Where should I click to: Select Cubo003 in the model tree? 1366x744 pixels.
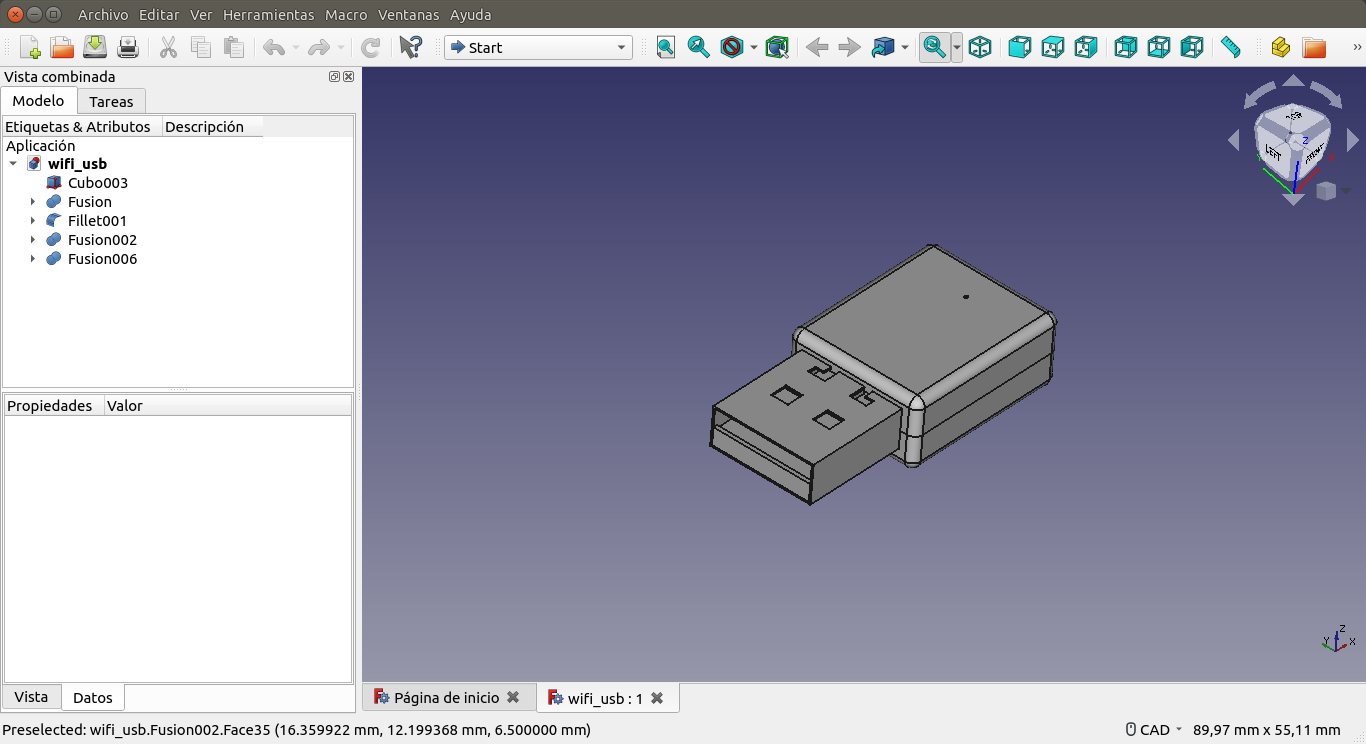[x=97, y=183]
